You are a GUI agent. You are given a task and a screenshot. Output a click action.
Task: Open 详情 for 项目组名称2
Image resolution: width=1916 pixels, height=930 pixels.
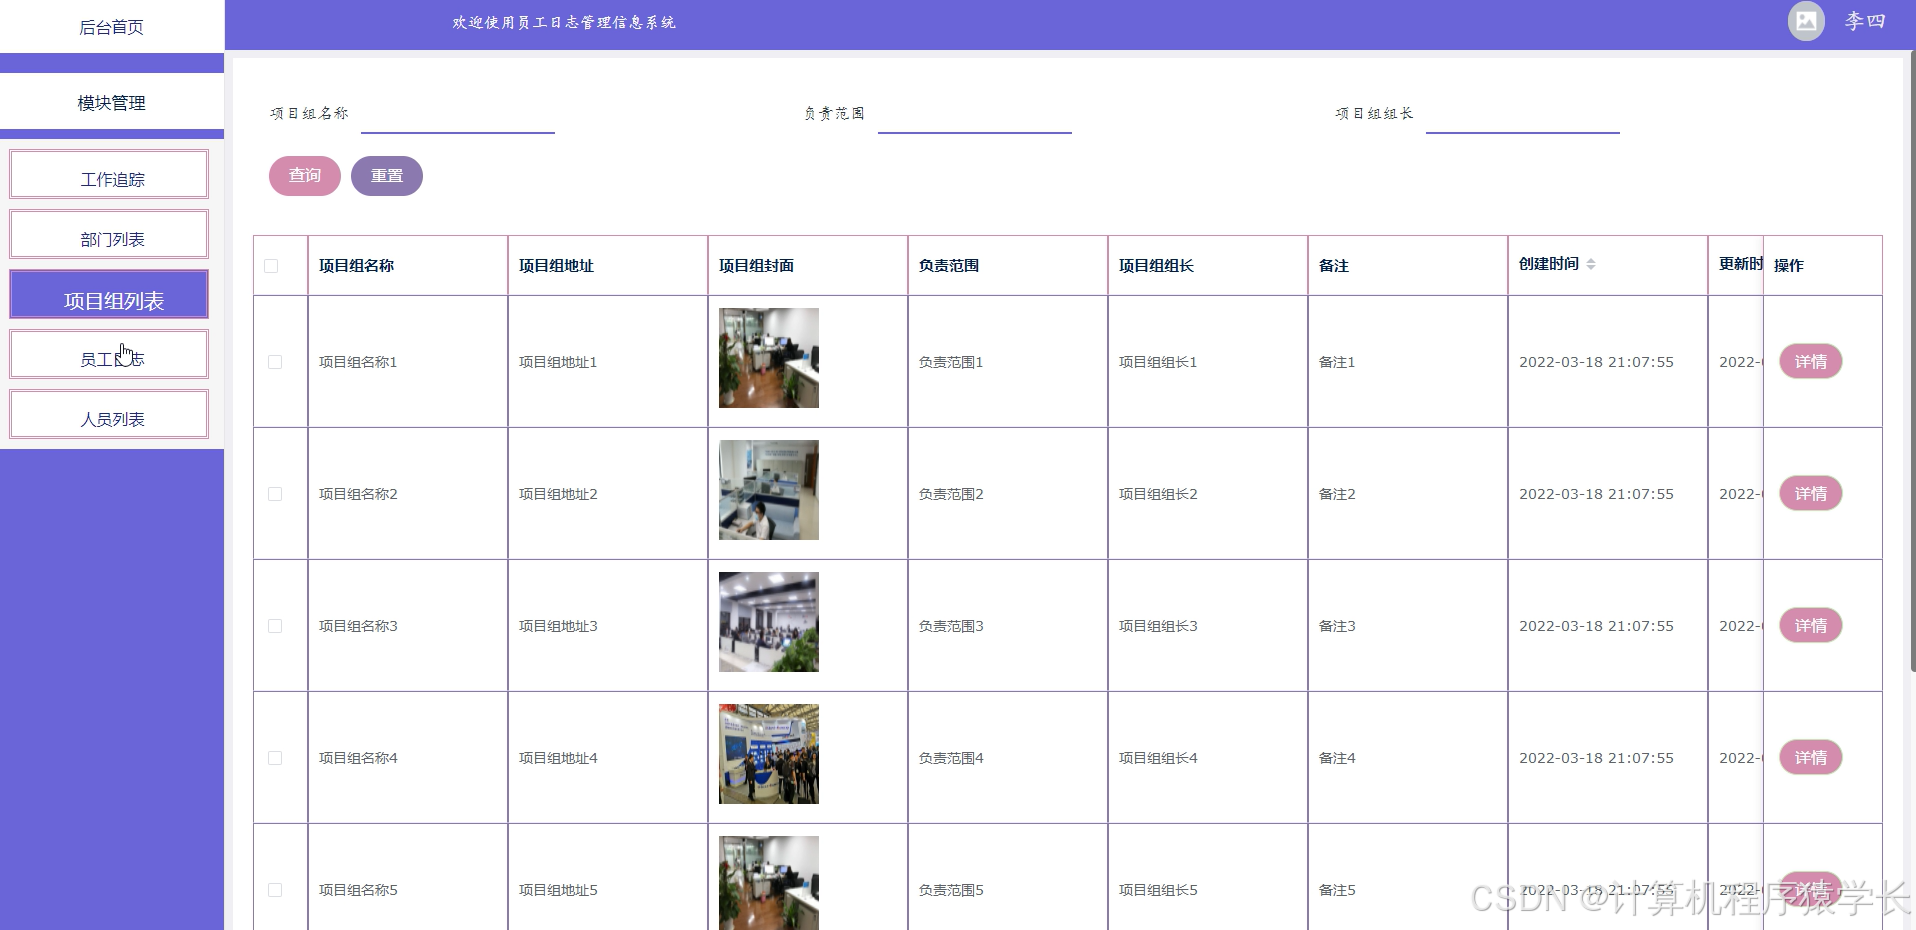point(1811,493)
